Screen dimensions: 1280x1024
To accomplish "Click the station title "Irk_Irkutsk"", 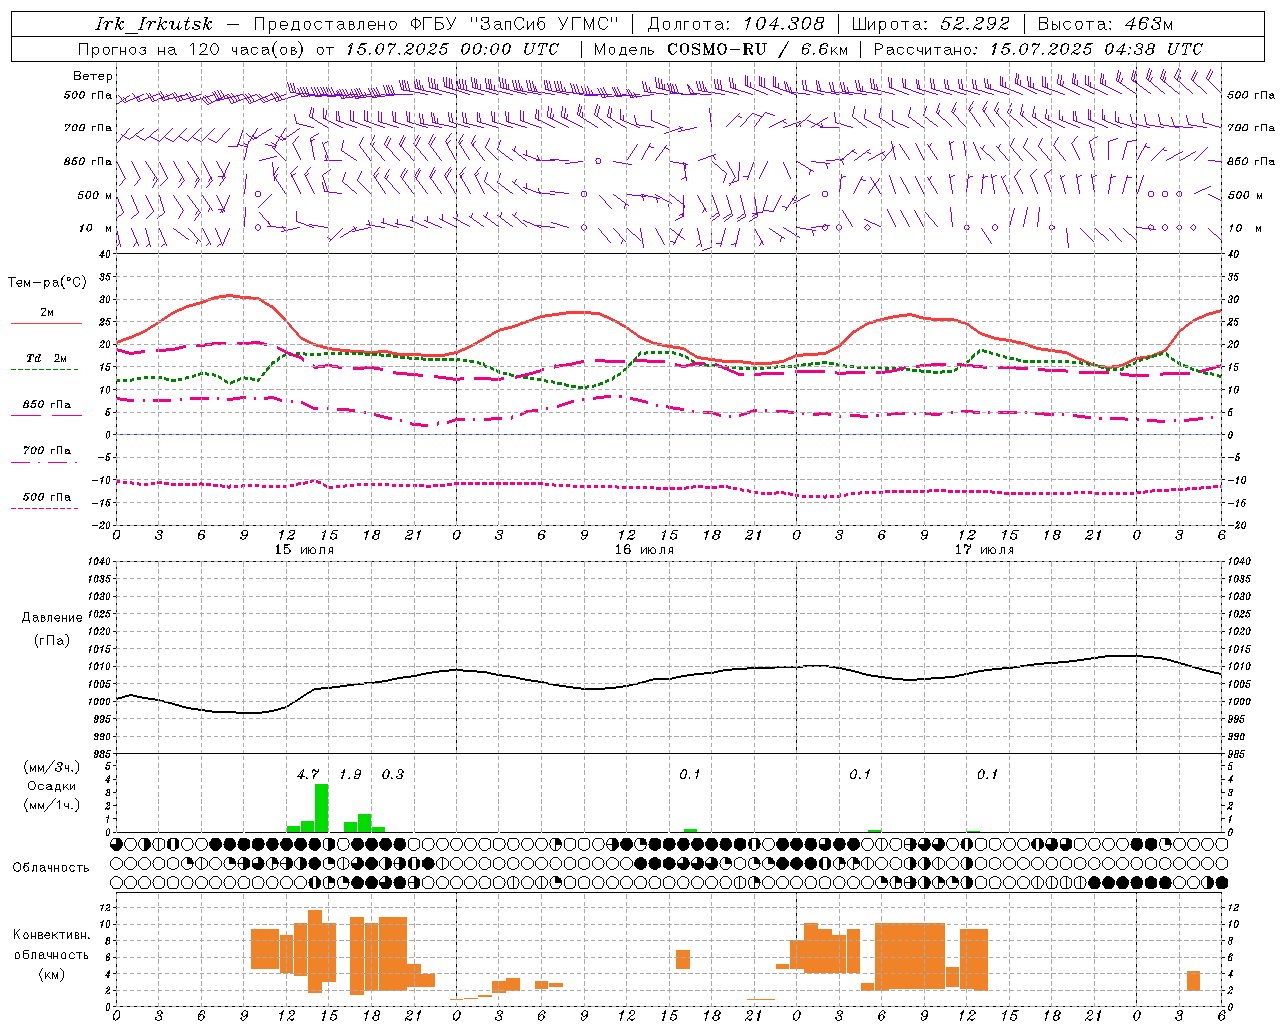I will coord(154,24).
